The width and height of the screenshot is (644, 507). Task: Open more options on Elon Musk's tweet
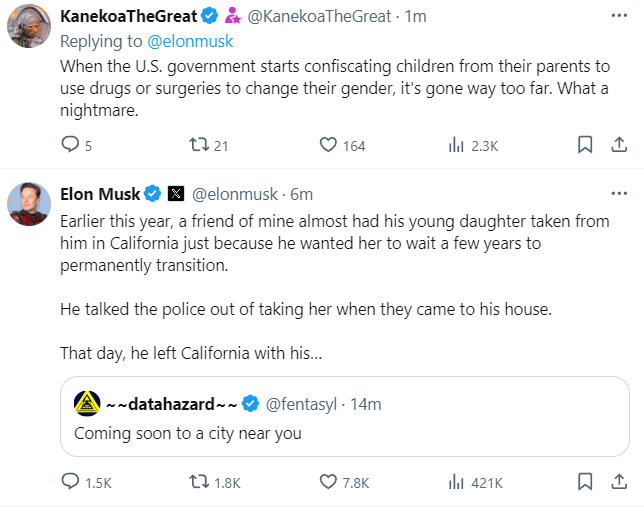pos(618,193)
